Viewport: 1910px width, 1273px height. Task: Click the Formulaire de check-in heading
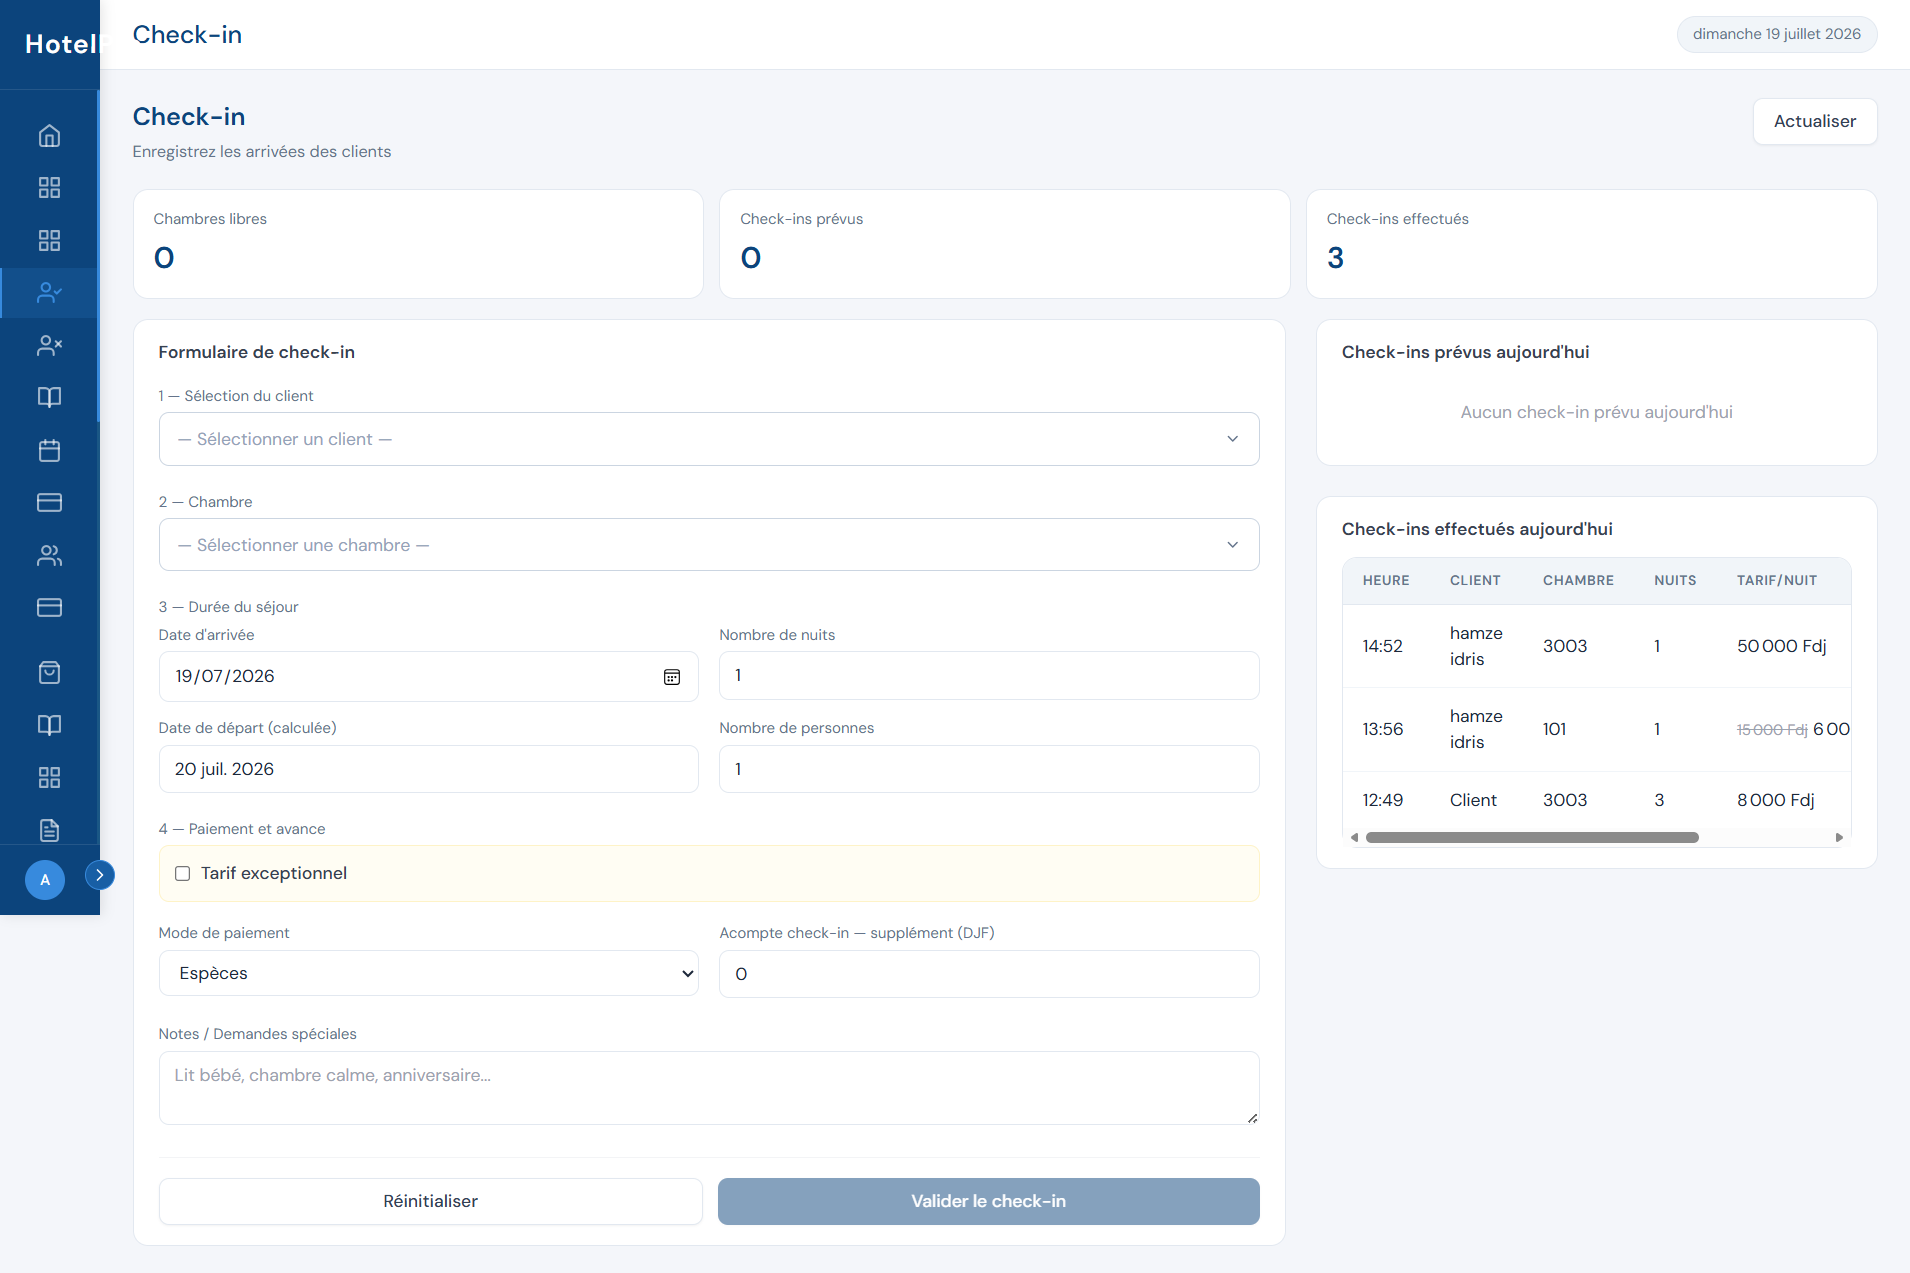pyautogui.click(x=256, y=353)
